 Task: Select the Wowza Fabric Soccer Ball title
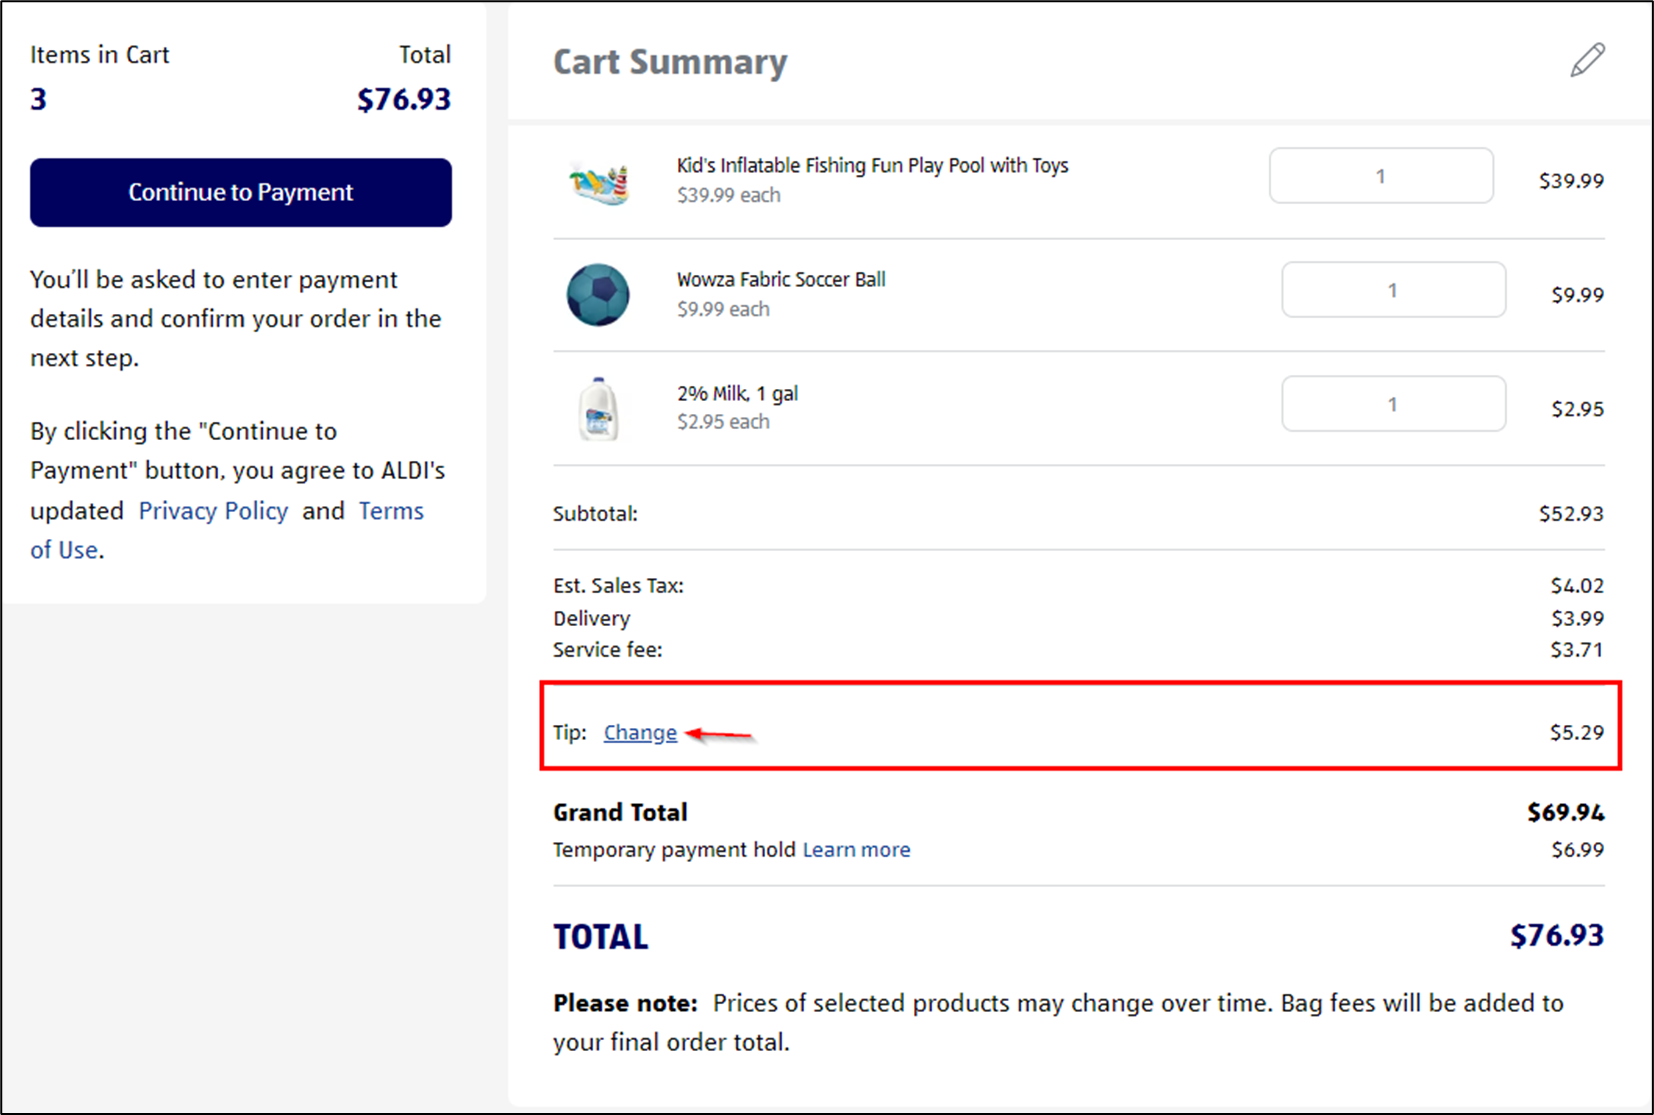click(781, 279)
